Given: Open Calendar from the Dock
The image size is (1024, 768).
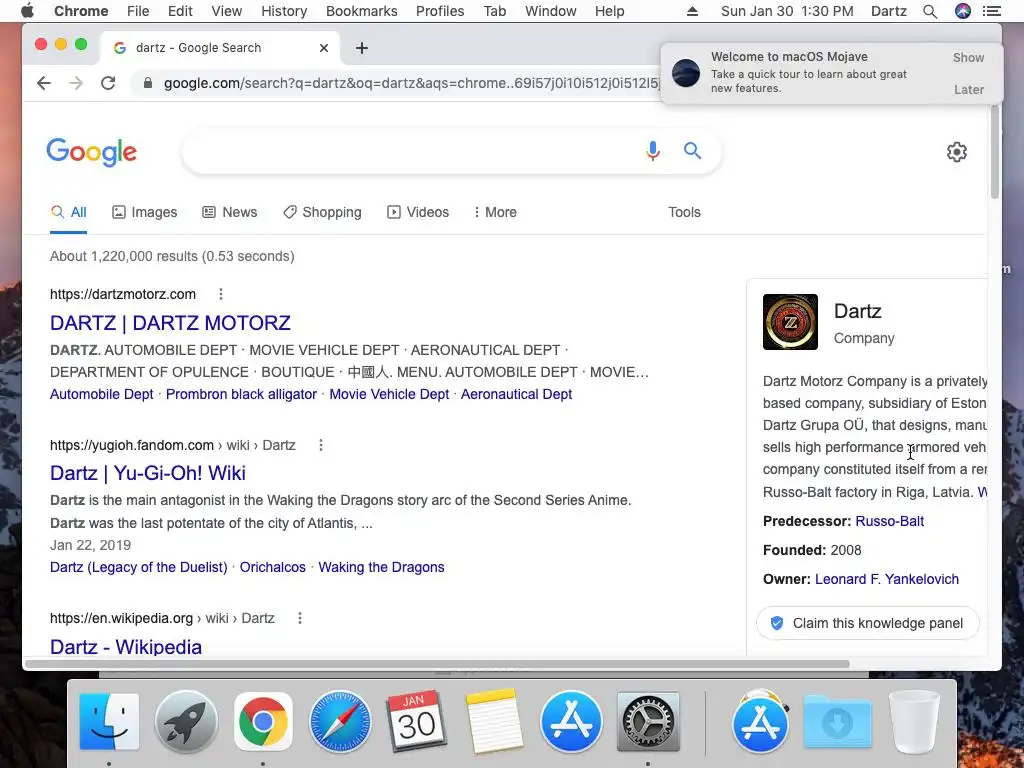Looking at the screenshot, I should click(417, 722).
